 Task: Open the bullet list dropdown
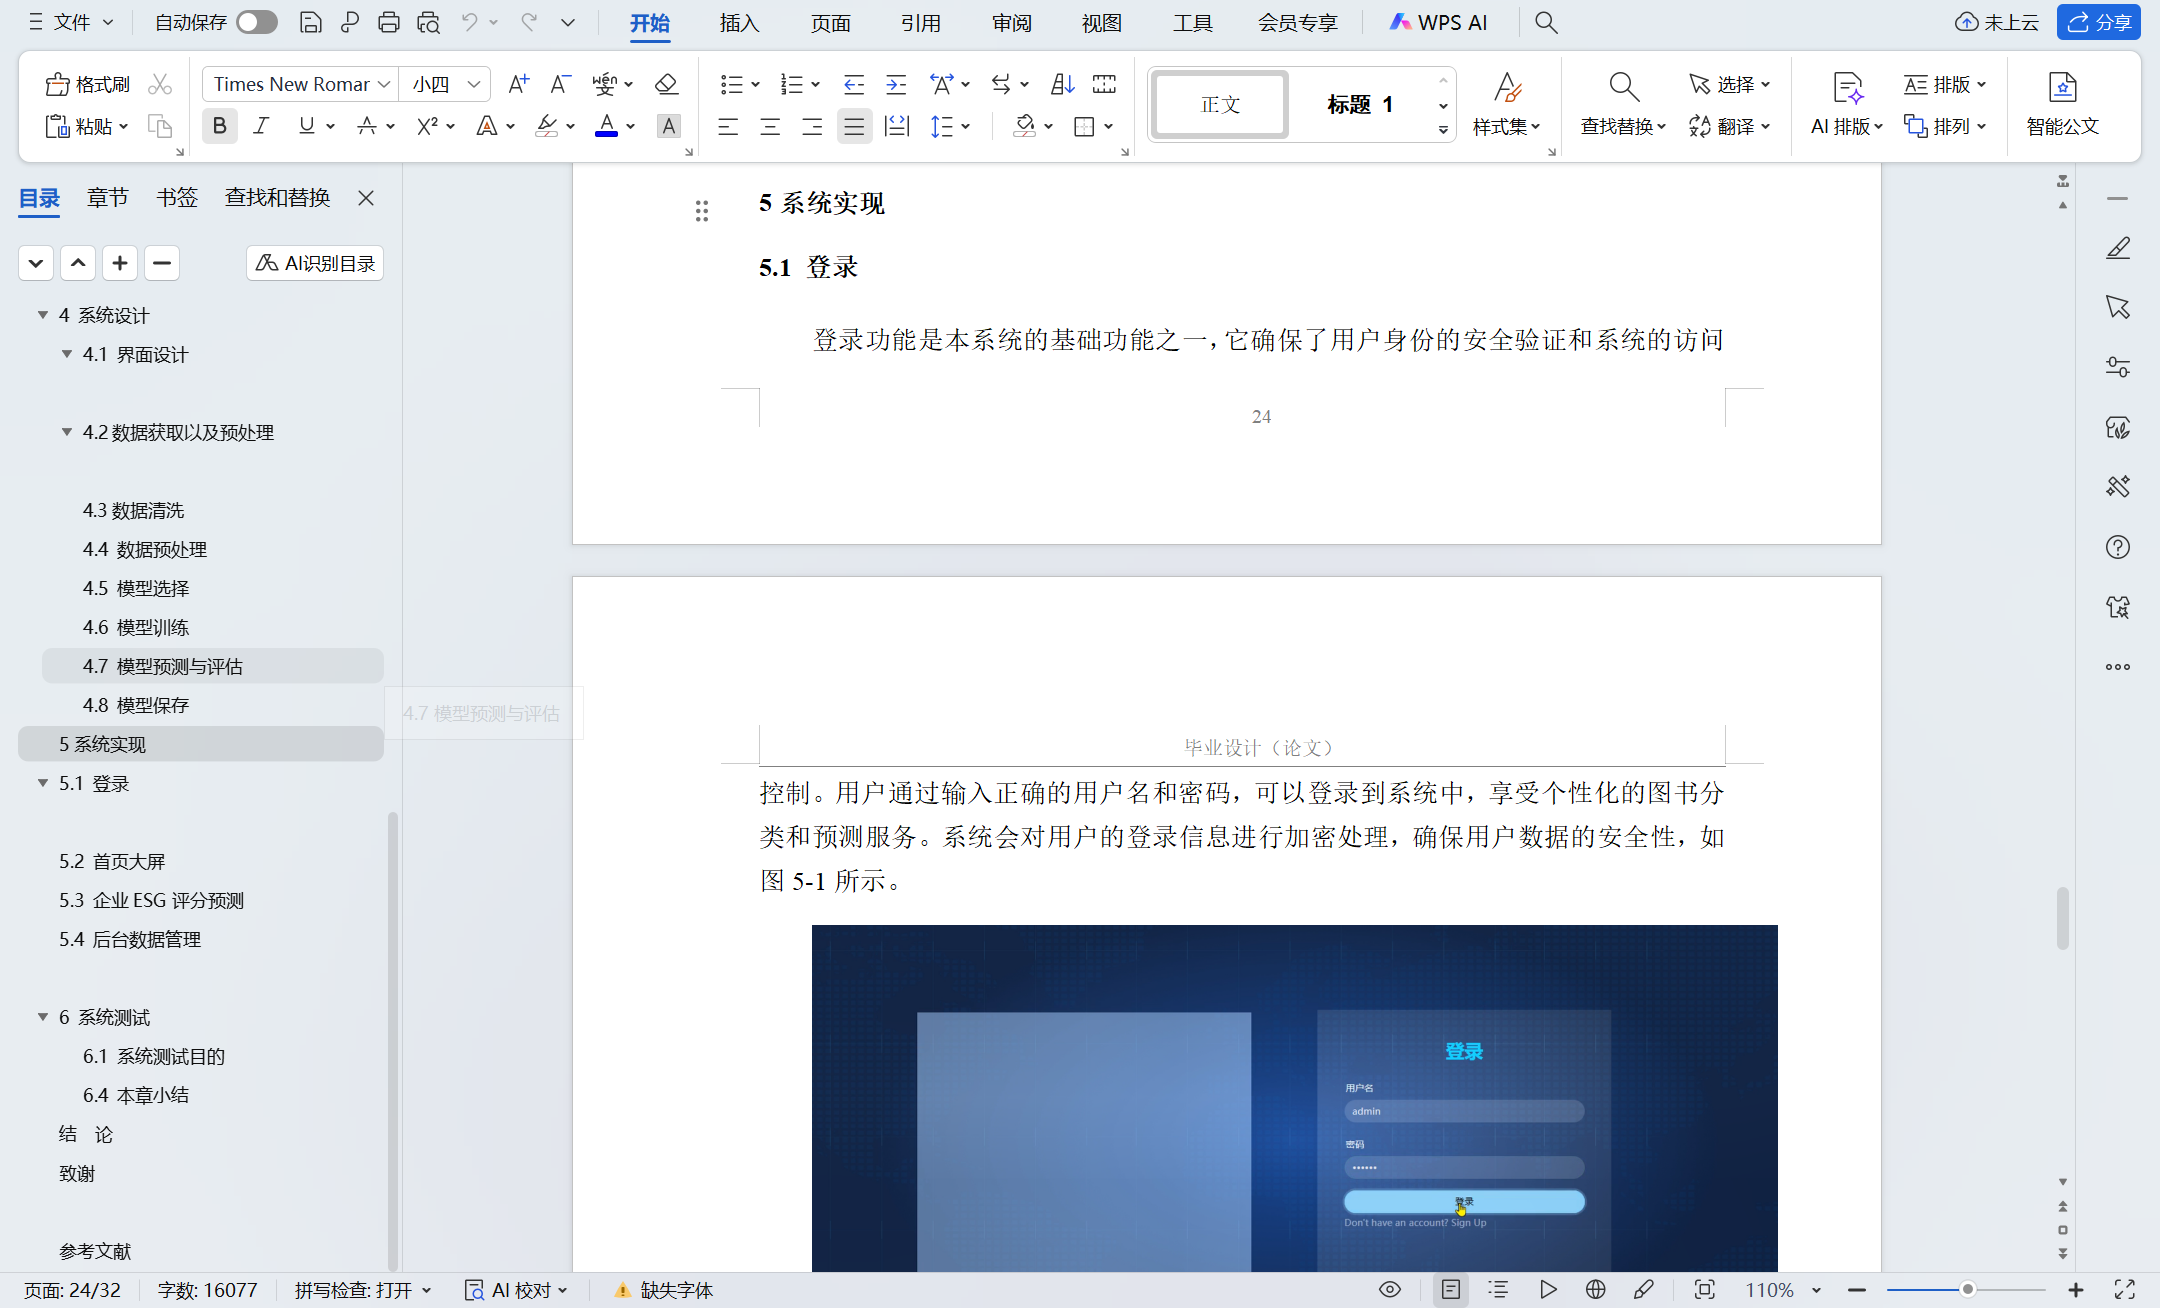tap(755, 84)
